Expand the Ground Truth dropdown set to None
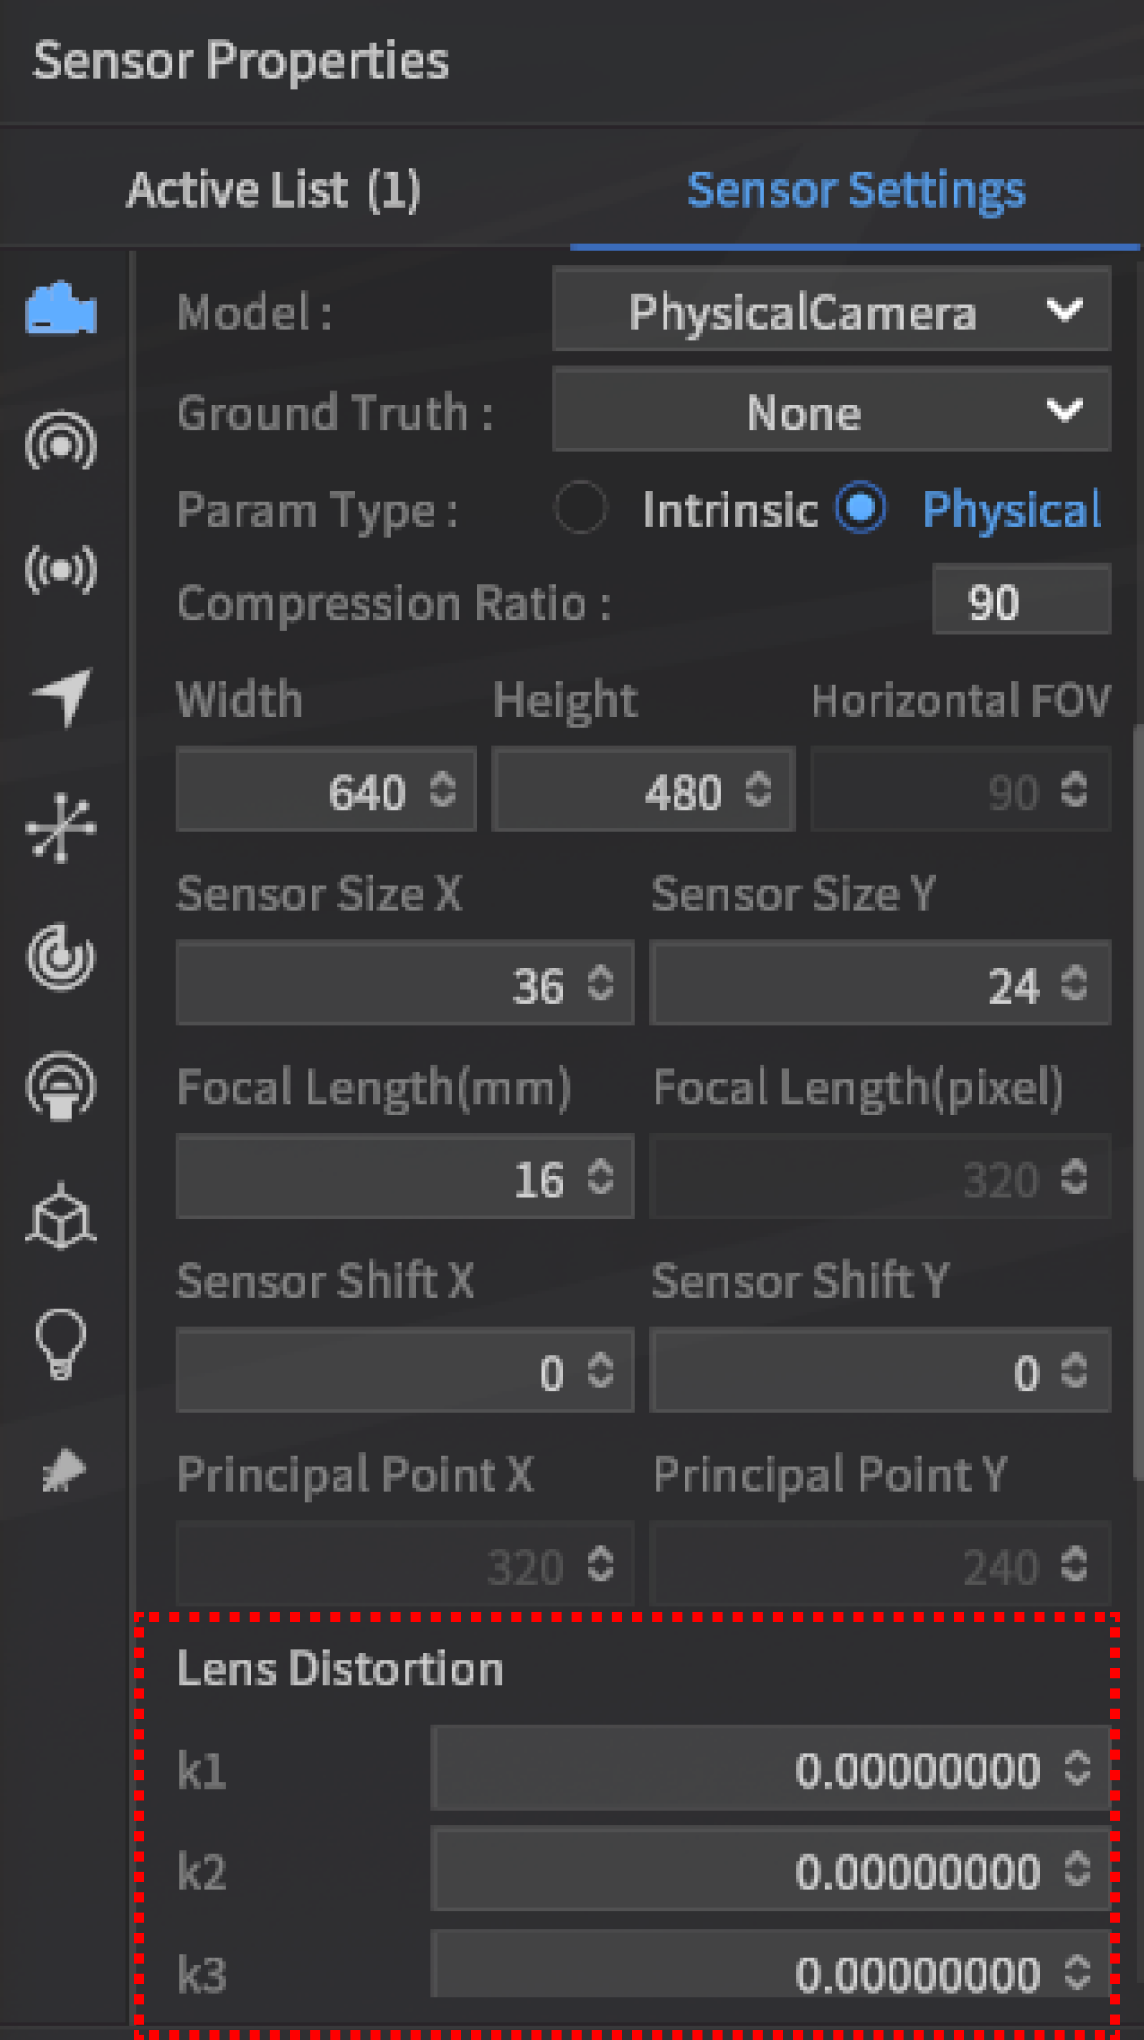Viewport: 1144px width, 2040px height. 830,411
